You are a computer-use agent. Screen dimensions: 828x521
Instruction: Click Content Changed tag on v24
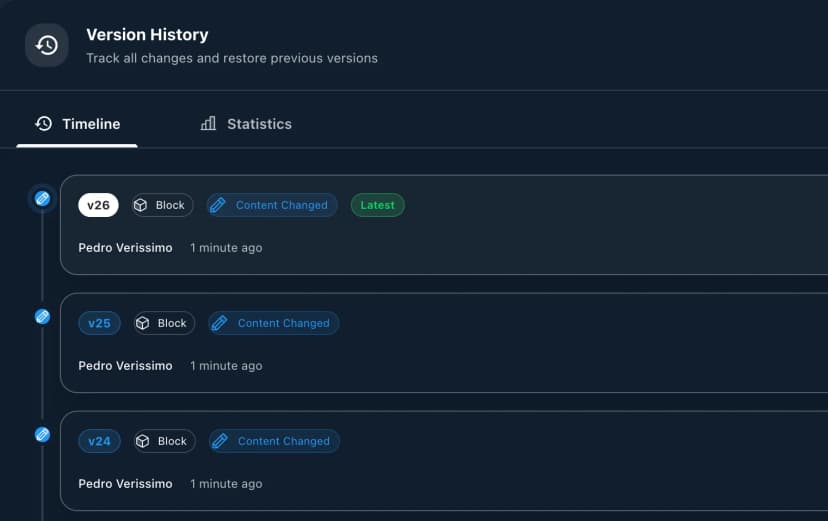[274, 441]
